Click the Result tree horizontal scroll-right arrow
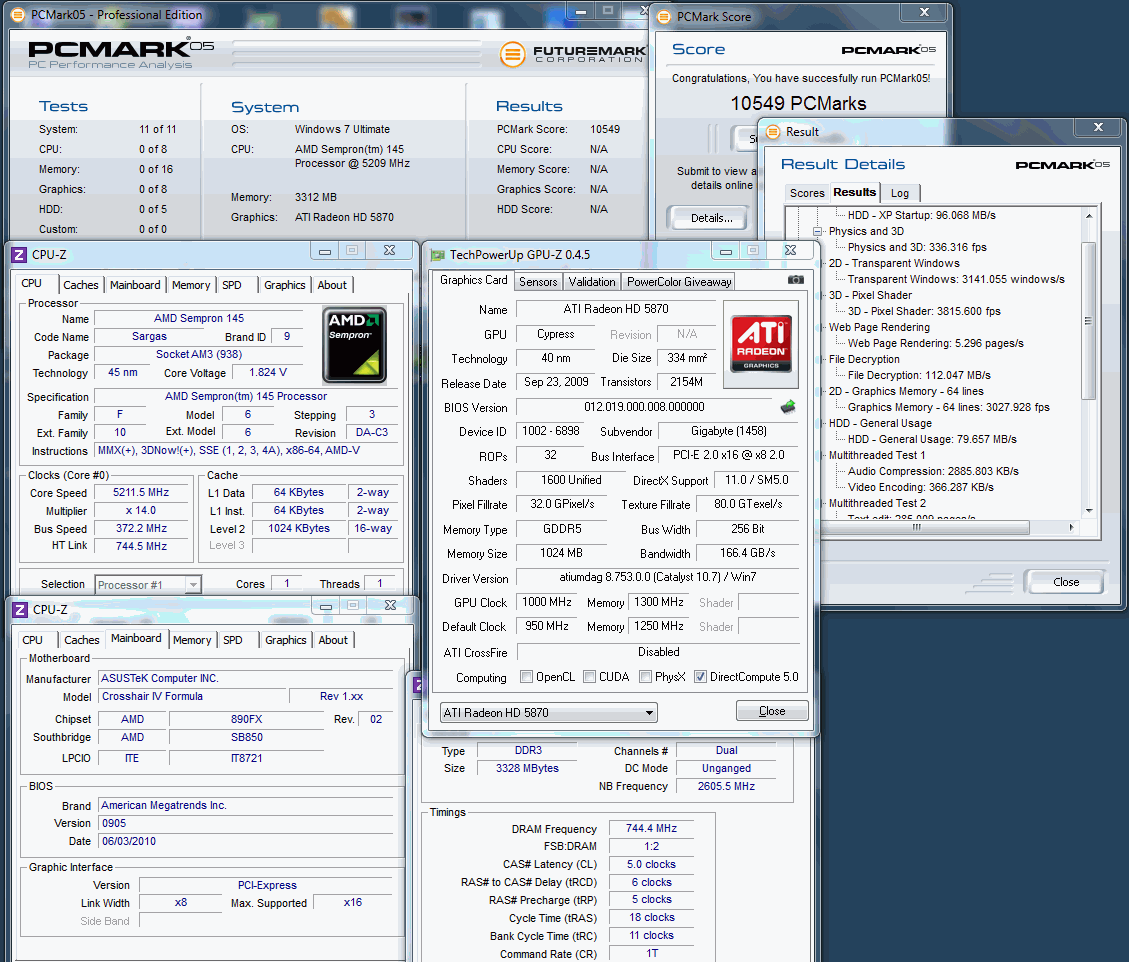Viewport: 1129px width, 962px height. (x=1071, y=528)
